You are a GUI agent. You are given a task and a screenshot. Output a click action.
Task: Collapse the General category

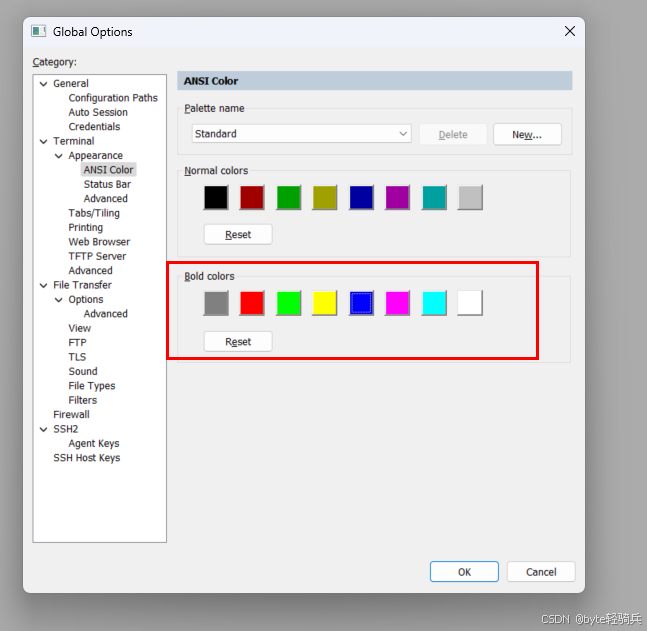(43, 84)
